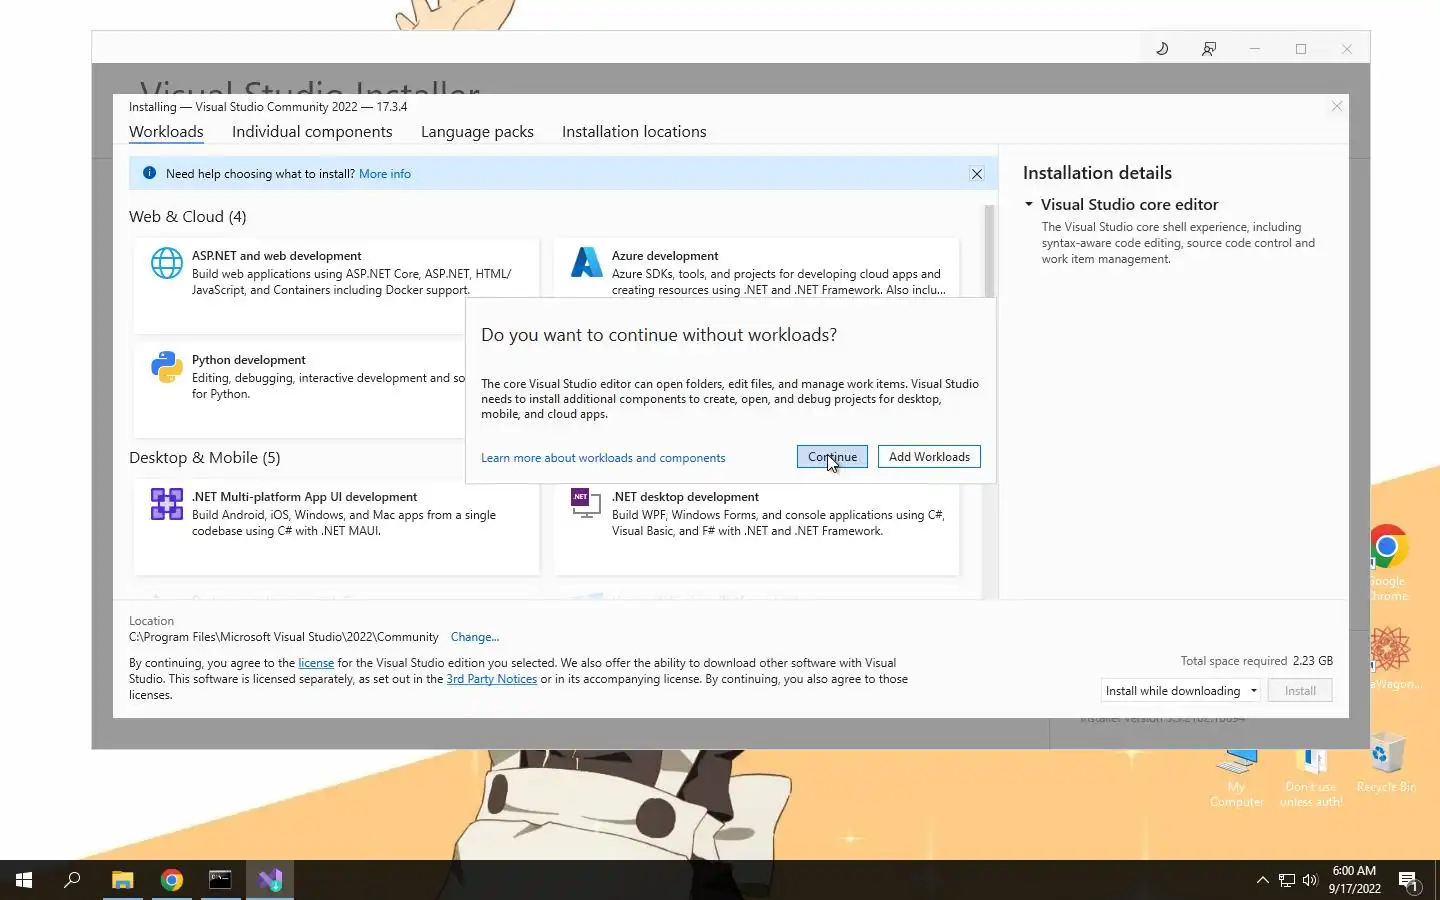Viewport: 1440px width, 900px height.
Task: Open the Installation locations tab
Action: 634,132
